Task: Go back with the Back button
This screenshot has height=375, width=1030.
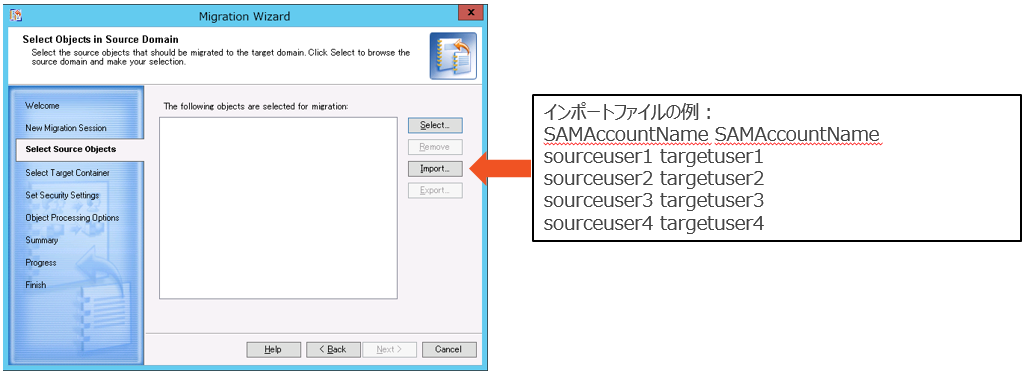Action: coord(334,349)
